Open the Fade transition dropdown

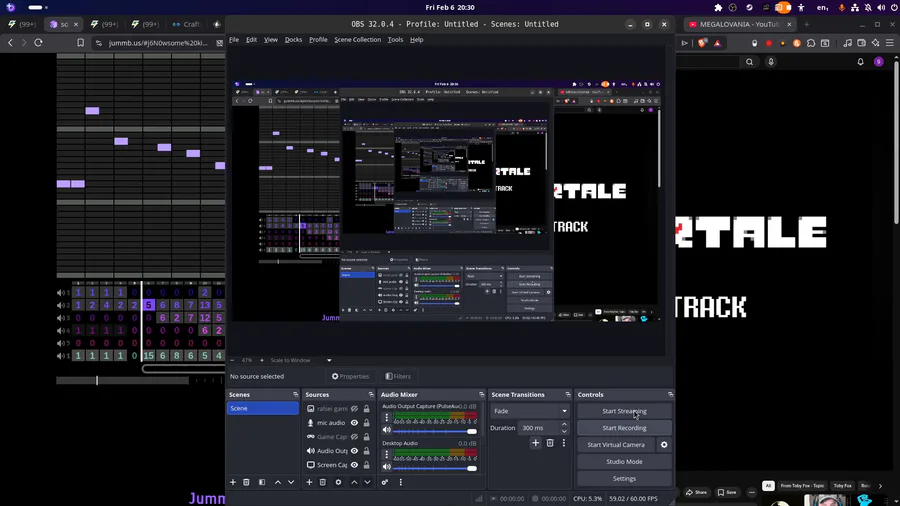point(529,411)
